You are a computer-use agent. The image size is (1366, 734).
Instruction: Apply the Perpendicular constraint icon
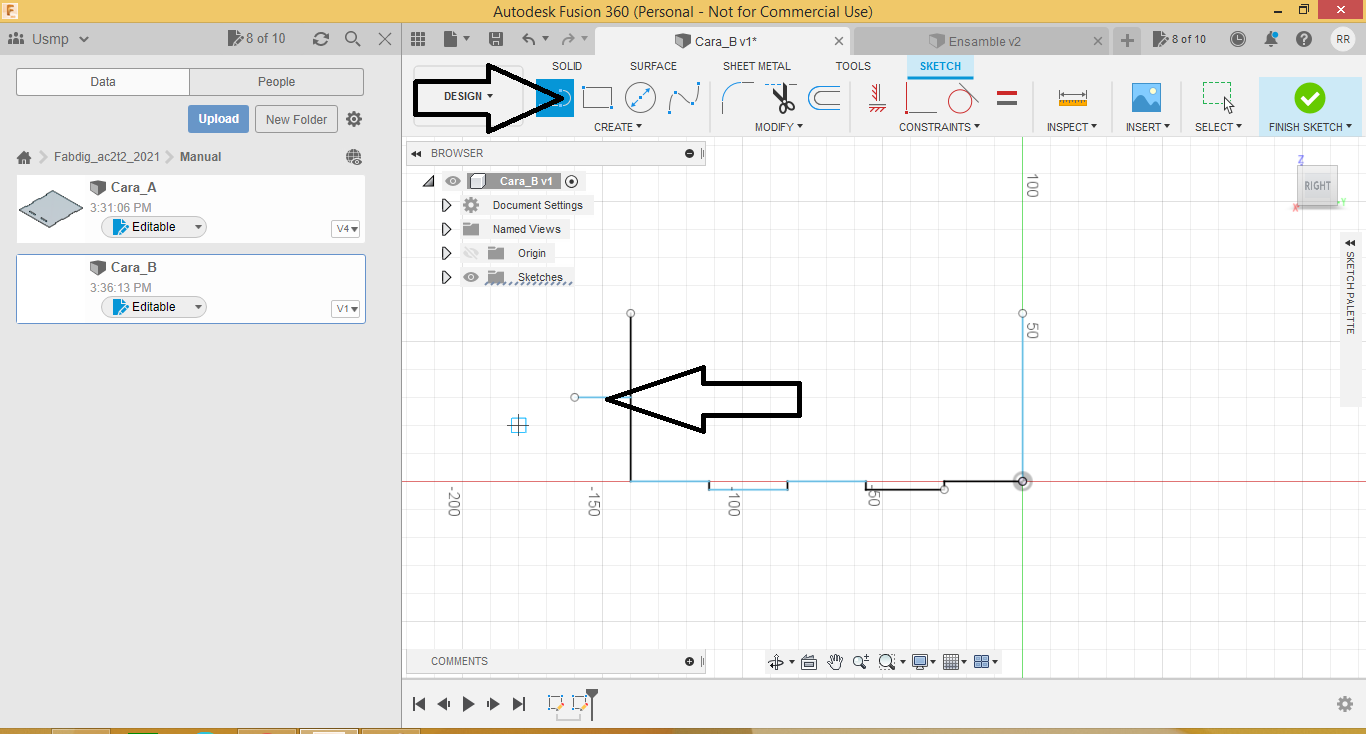pos(920,98)
